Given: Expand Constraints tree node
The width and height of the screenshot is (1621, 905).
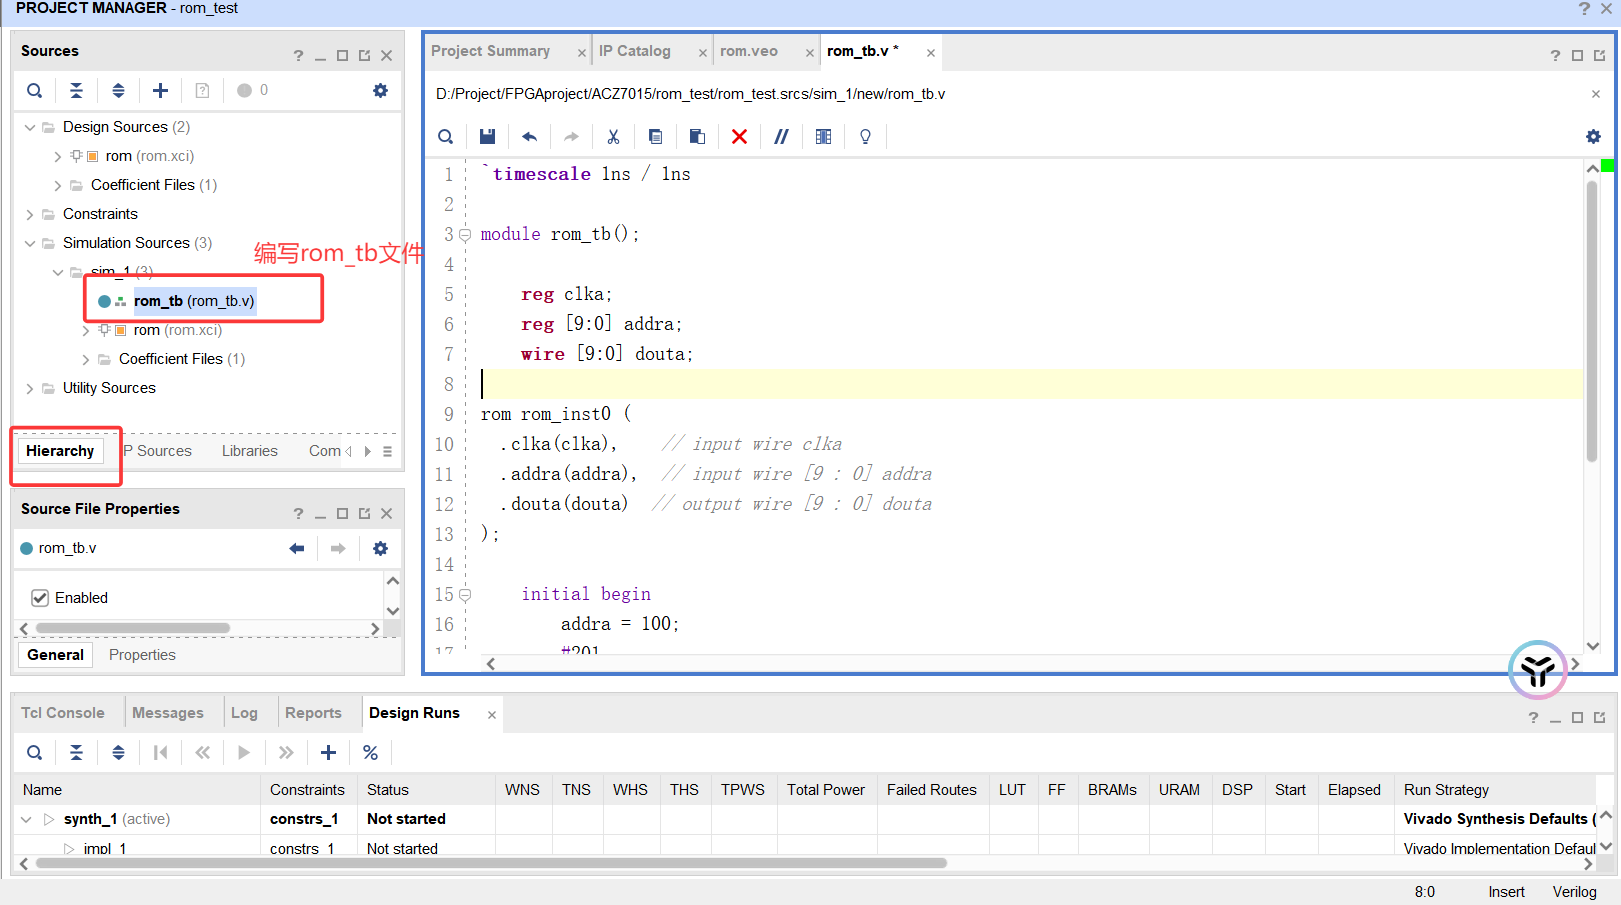Looking at the screenshot, I should coord(30,215).
